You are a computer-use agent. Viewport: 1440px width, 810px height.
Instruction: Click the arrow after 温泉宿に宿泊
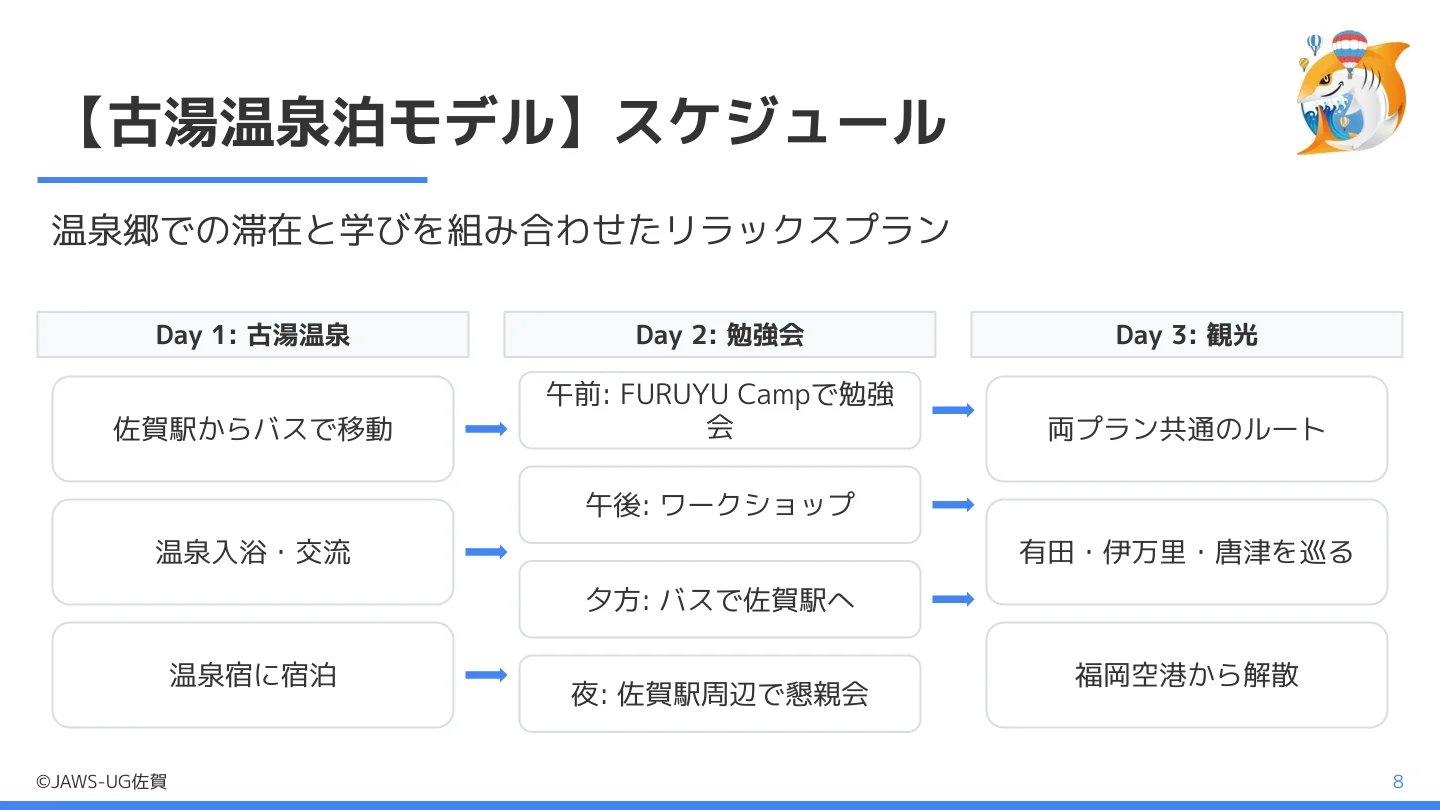click(x=486, y=675)
